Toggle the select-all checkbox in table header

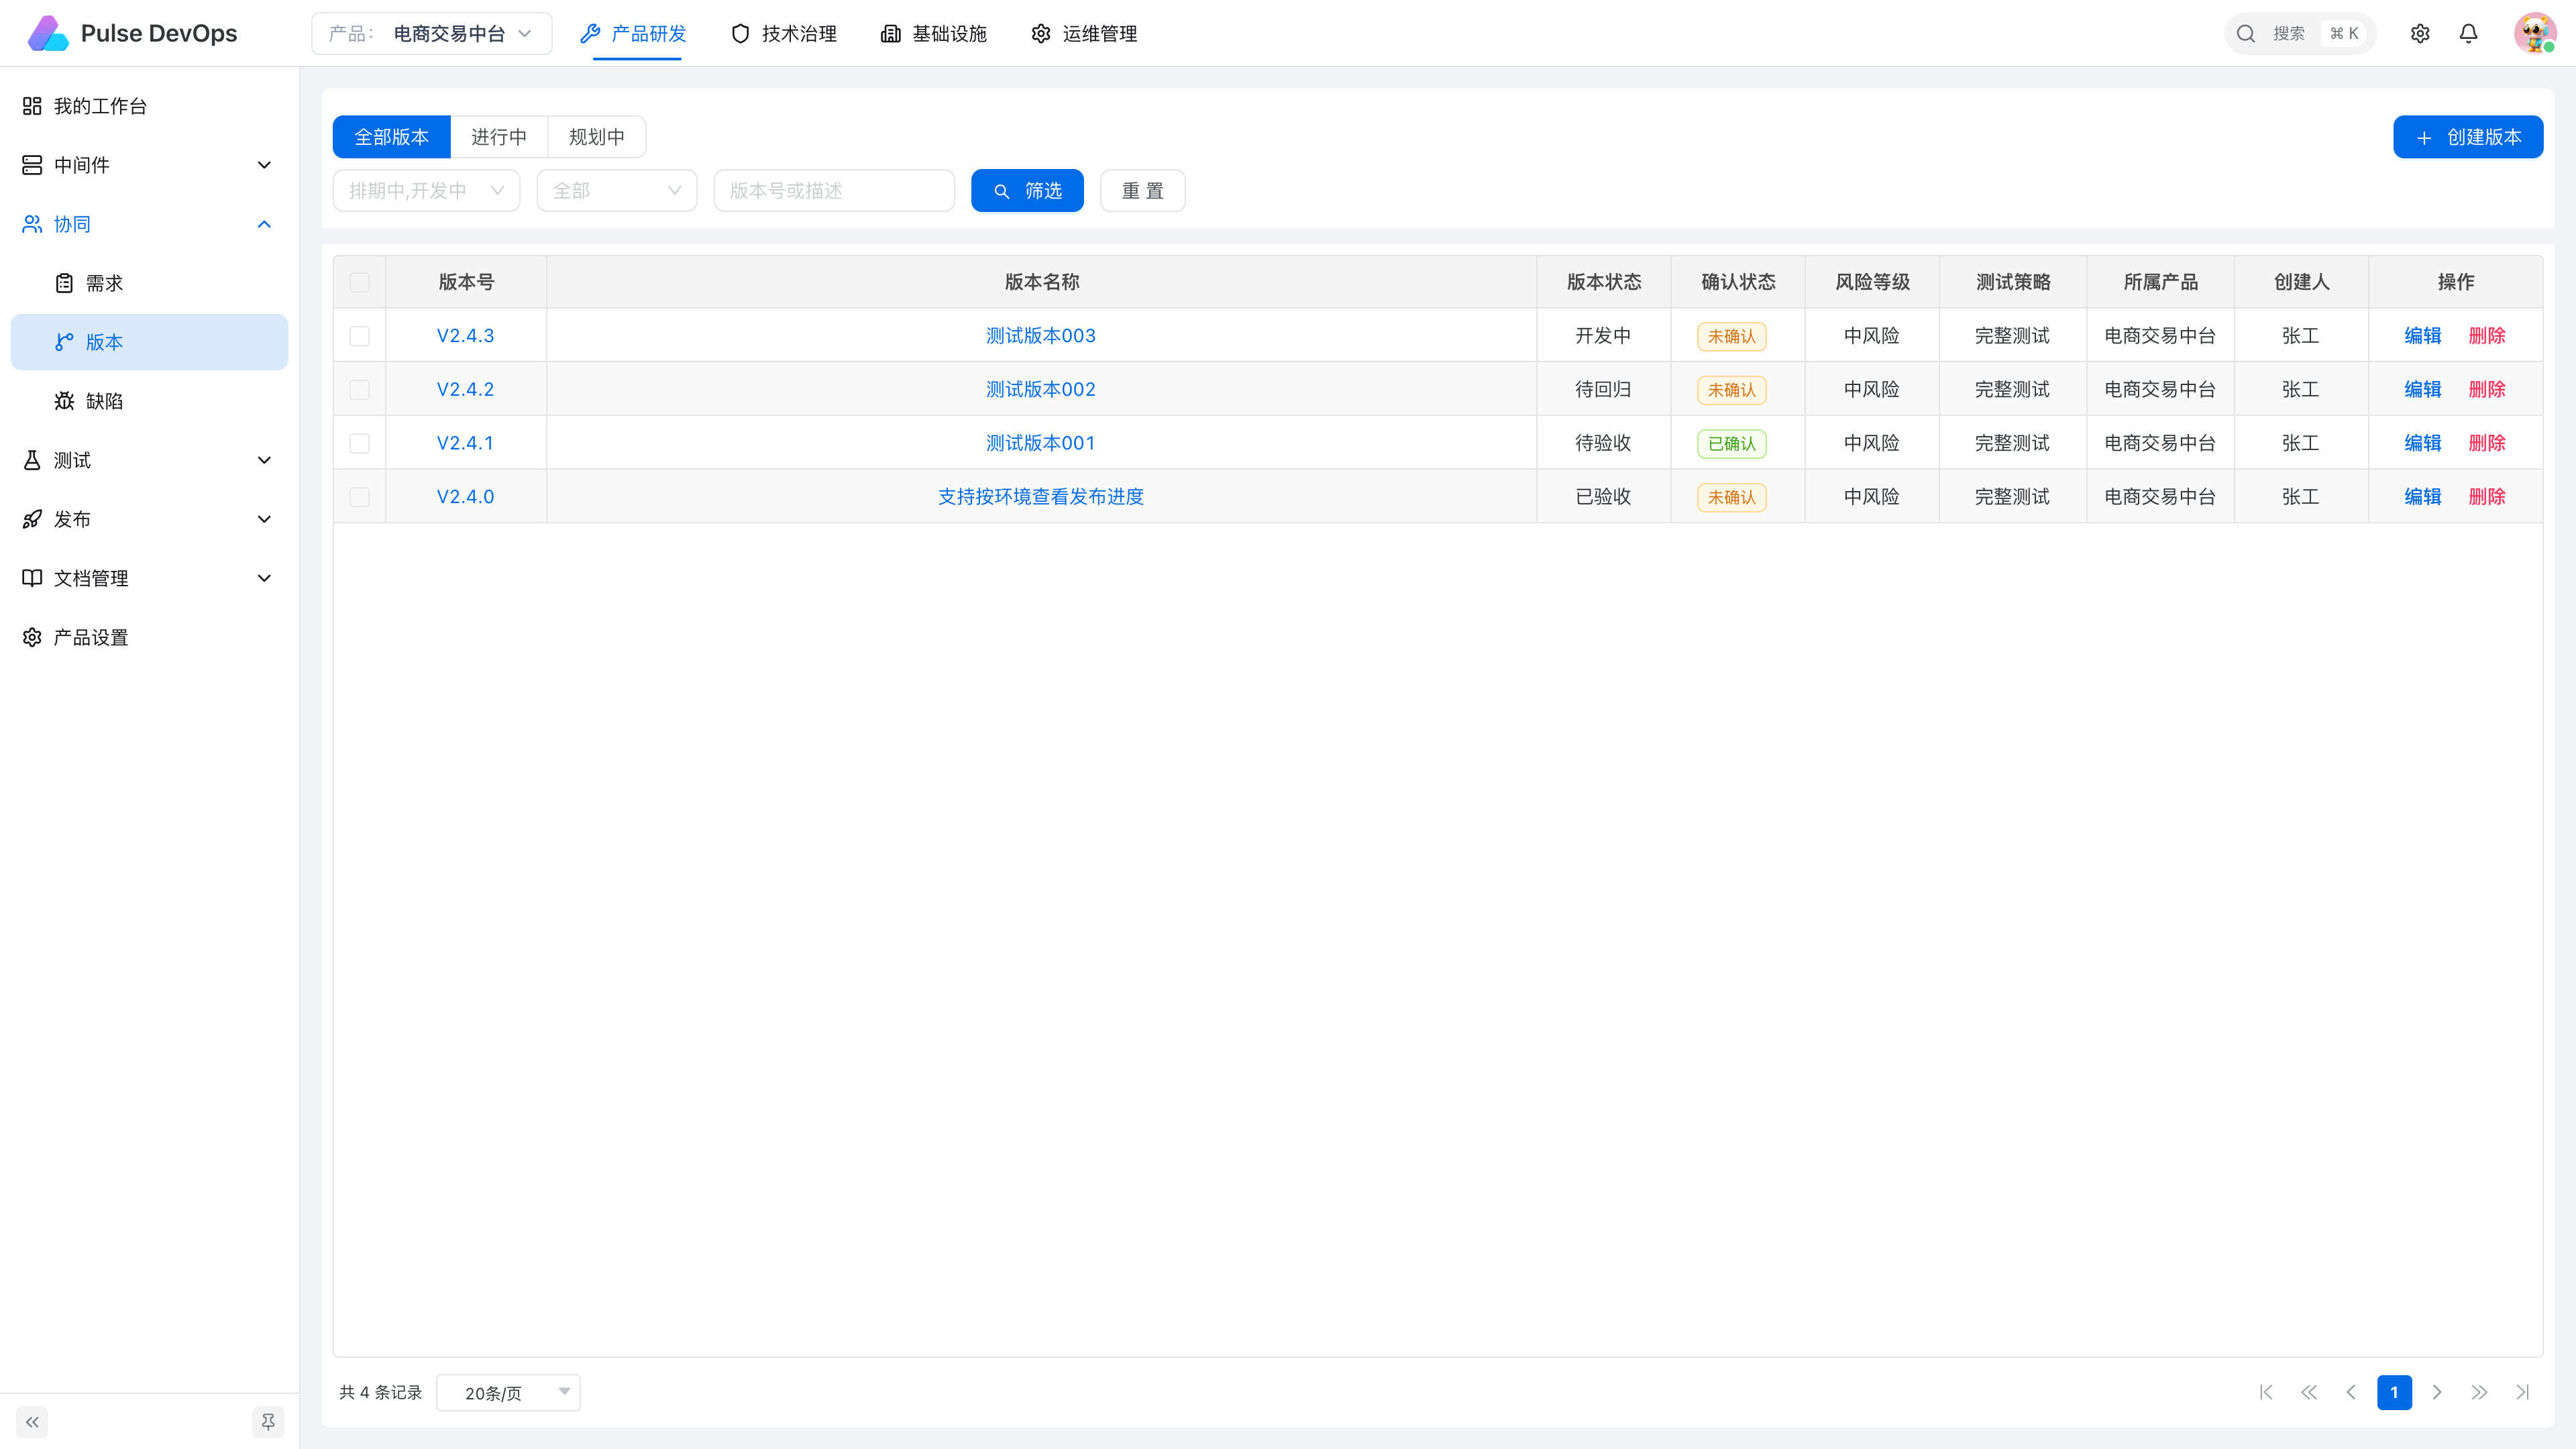click(x=360, y=282)
